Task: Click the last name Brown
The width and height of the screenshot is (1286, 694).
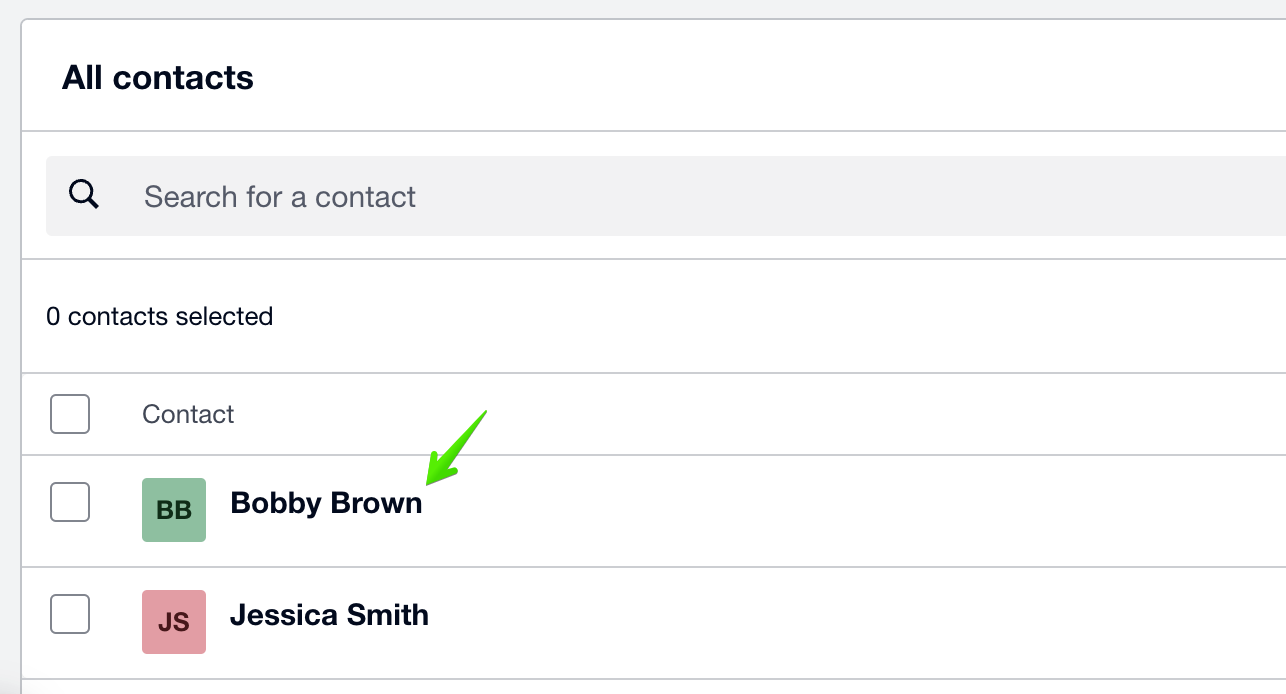Action: tap(376, 502)
